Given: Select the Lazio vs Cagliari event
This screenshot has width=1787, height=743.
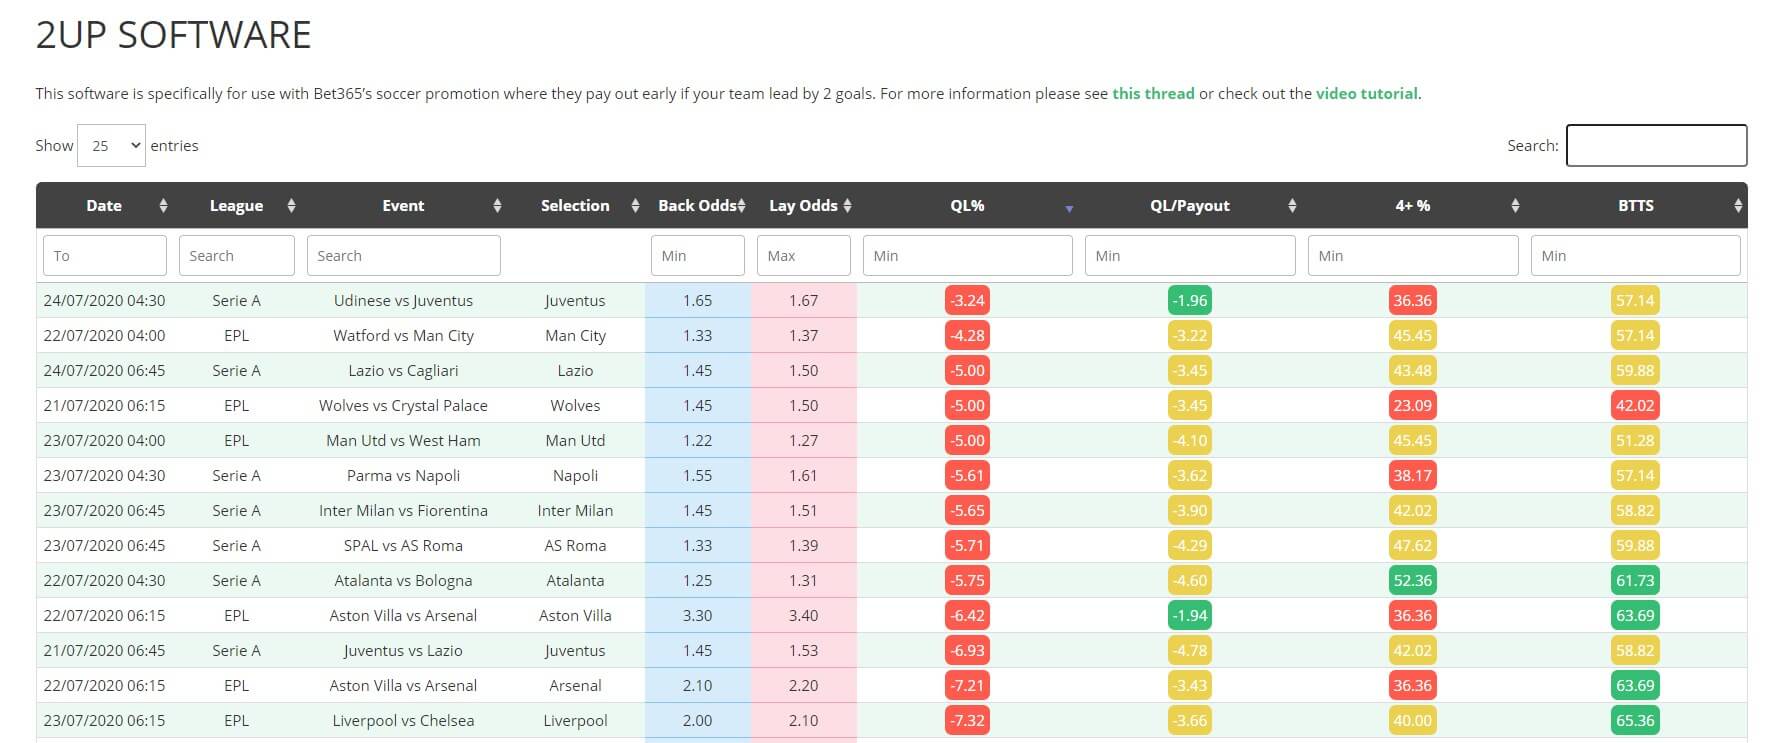Looking at the screenshot, I should tap(404, 371).
